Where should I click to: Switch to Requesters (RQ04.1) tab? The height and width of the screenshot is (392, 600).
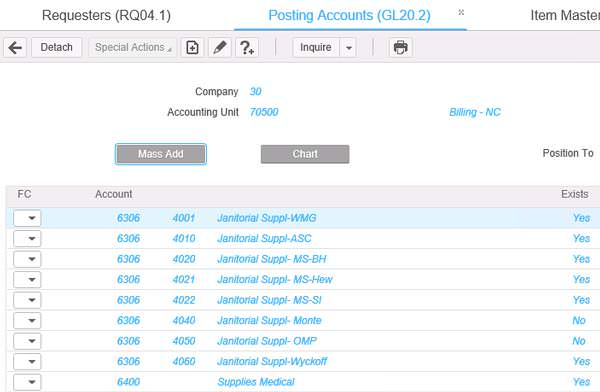[106, 15]
